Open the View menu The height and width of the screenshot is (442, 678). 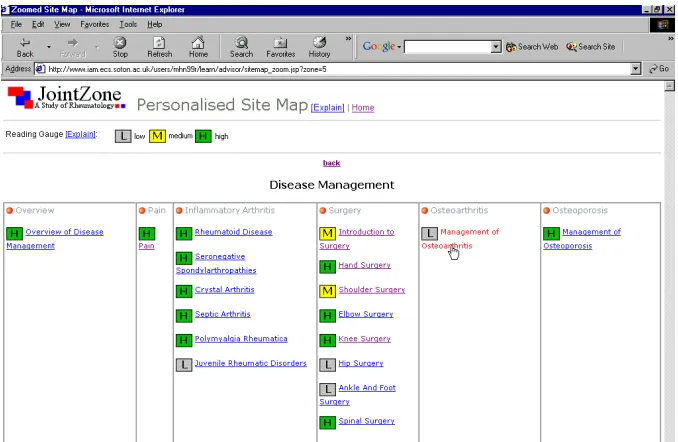tap(62, 24)
